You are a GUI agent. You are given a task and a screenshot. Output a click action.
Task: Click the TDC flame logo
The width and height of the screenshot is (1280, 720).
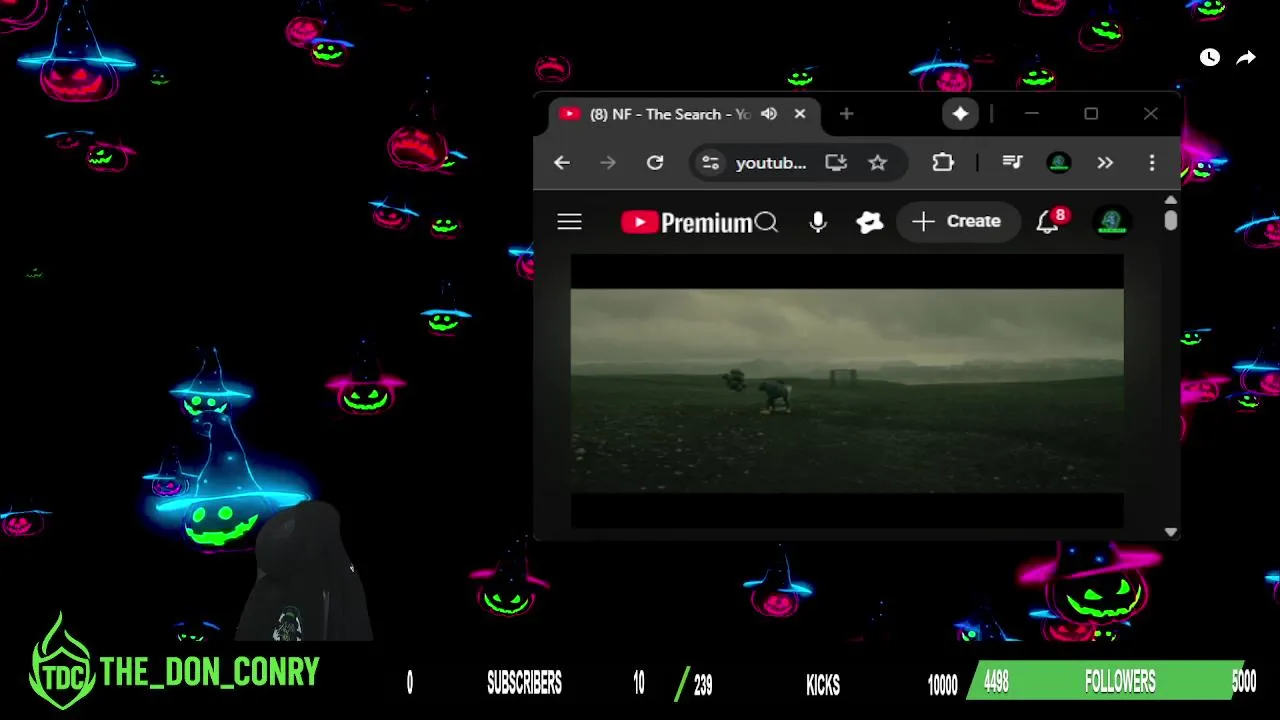point(61,662)
